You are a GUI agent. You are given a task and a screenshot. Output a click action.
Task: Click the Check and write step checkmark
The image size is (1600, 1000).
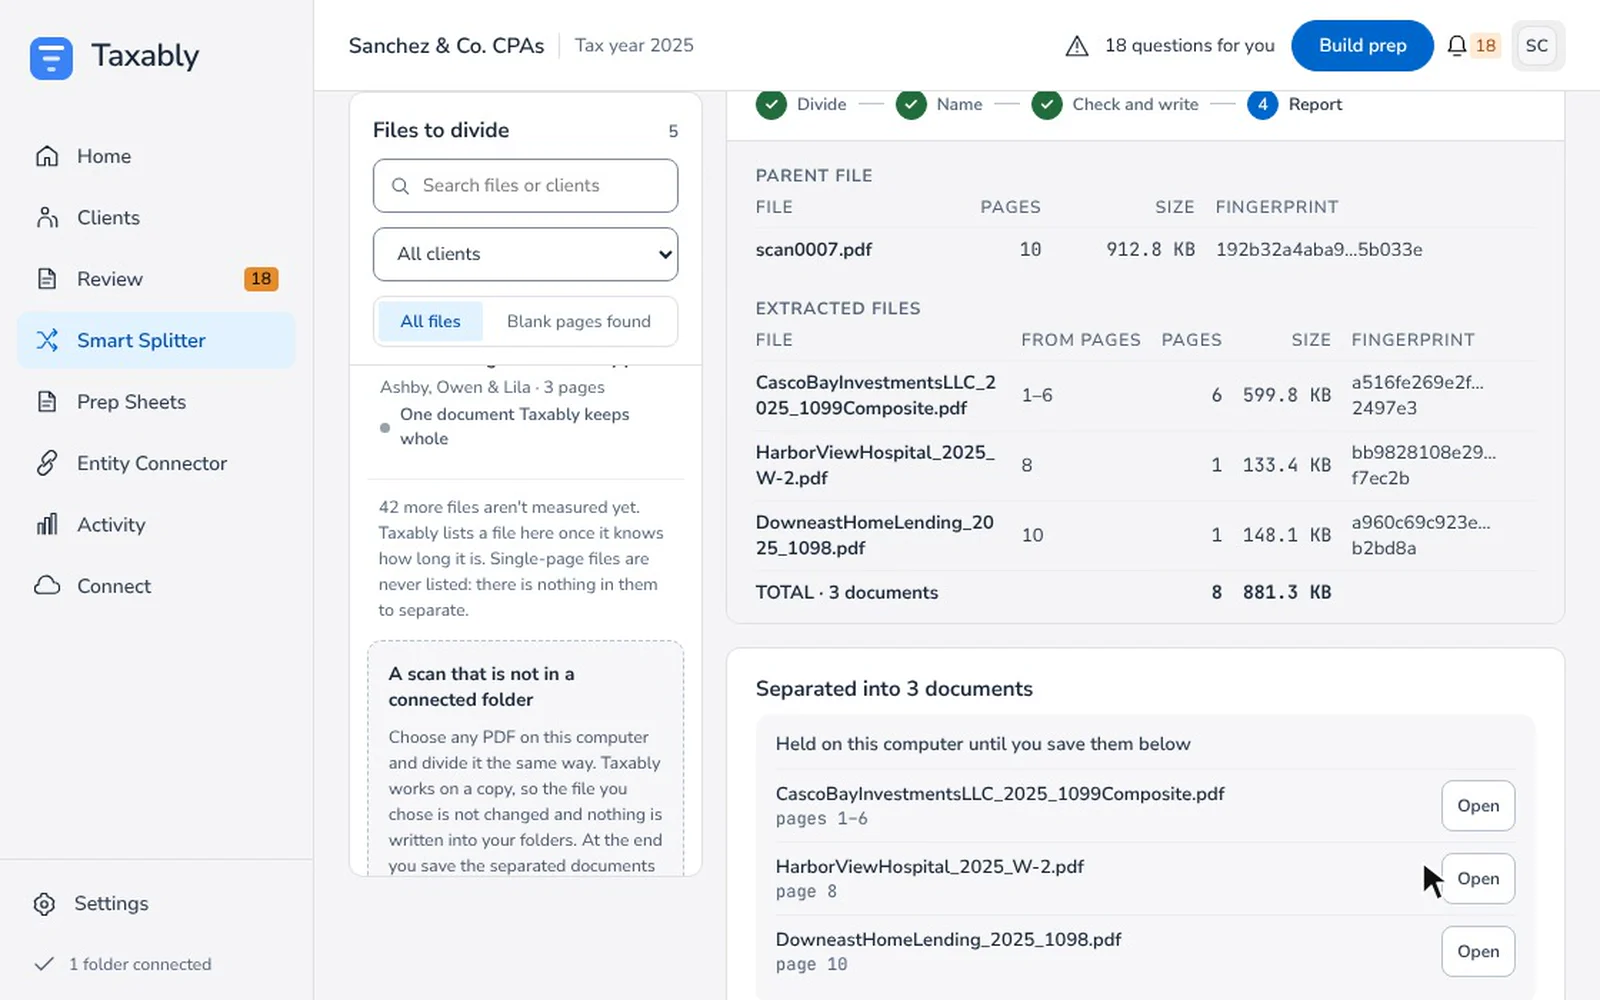coord(1047,104)
